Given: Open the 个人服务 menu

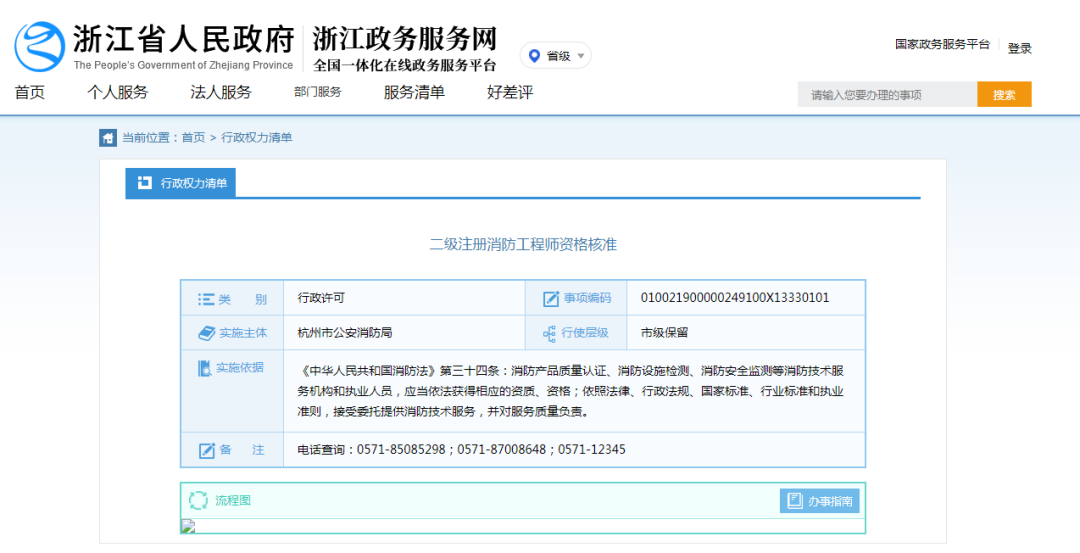Looking at the screenshot, I should point(117,93).
